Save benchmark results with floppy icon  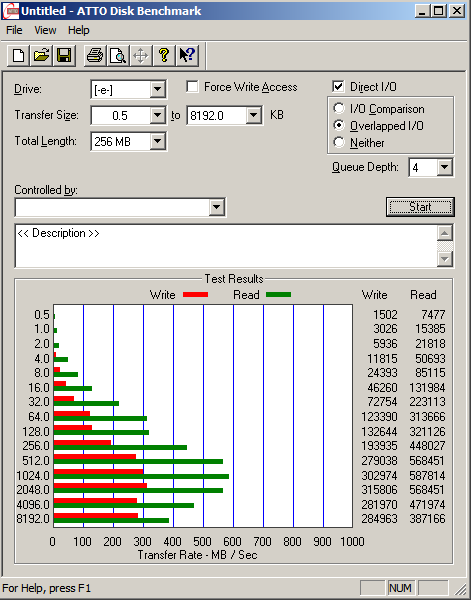pyautogui.click(x=64, y=56)
